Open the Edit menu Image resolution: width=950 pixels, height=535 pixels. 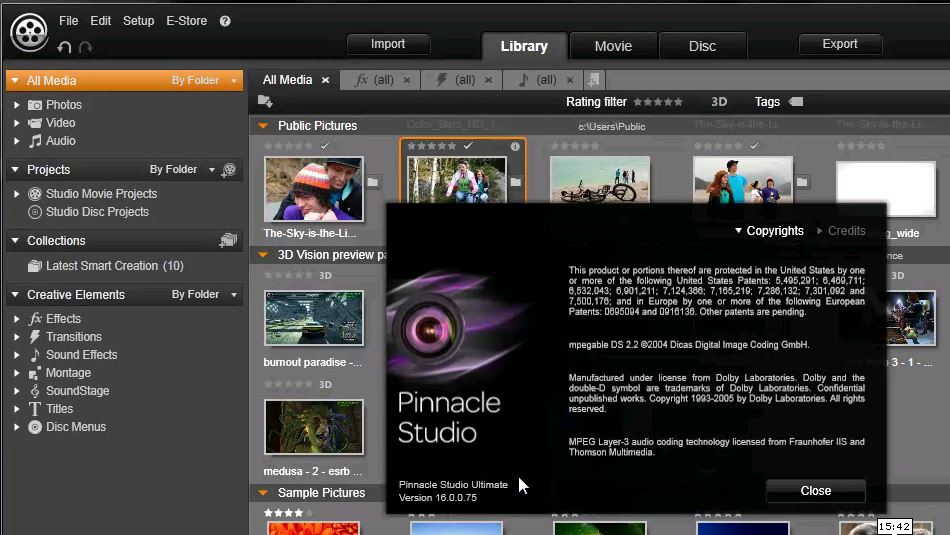[101, 21]
